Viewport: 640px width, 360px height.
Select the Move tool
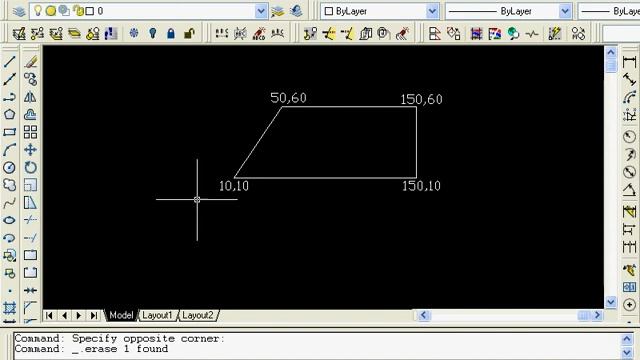pos(31,150)
